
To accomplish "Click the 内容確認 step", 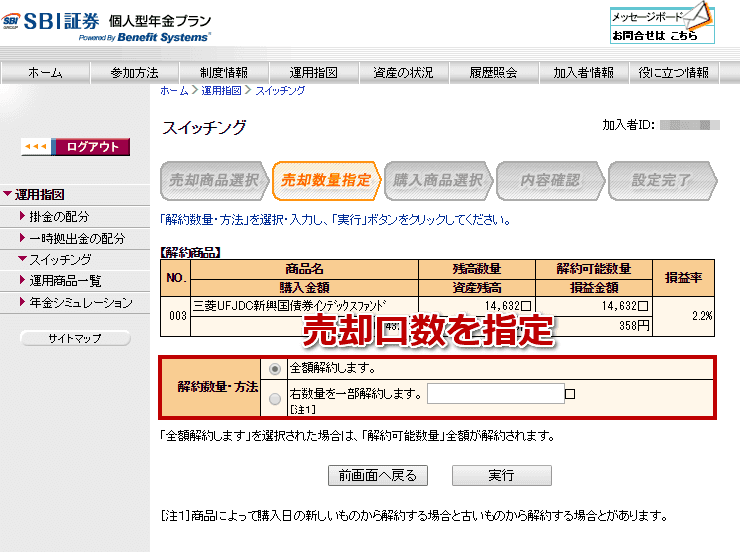I will point(550,181).
